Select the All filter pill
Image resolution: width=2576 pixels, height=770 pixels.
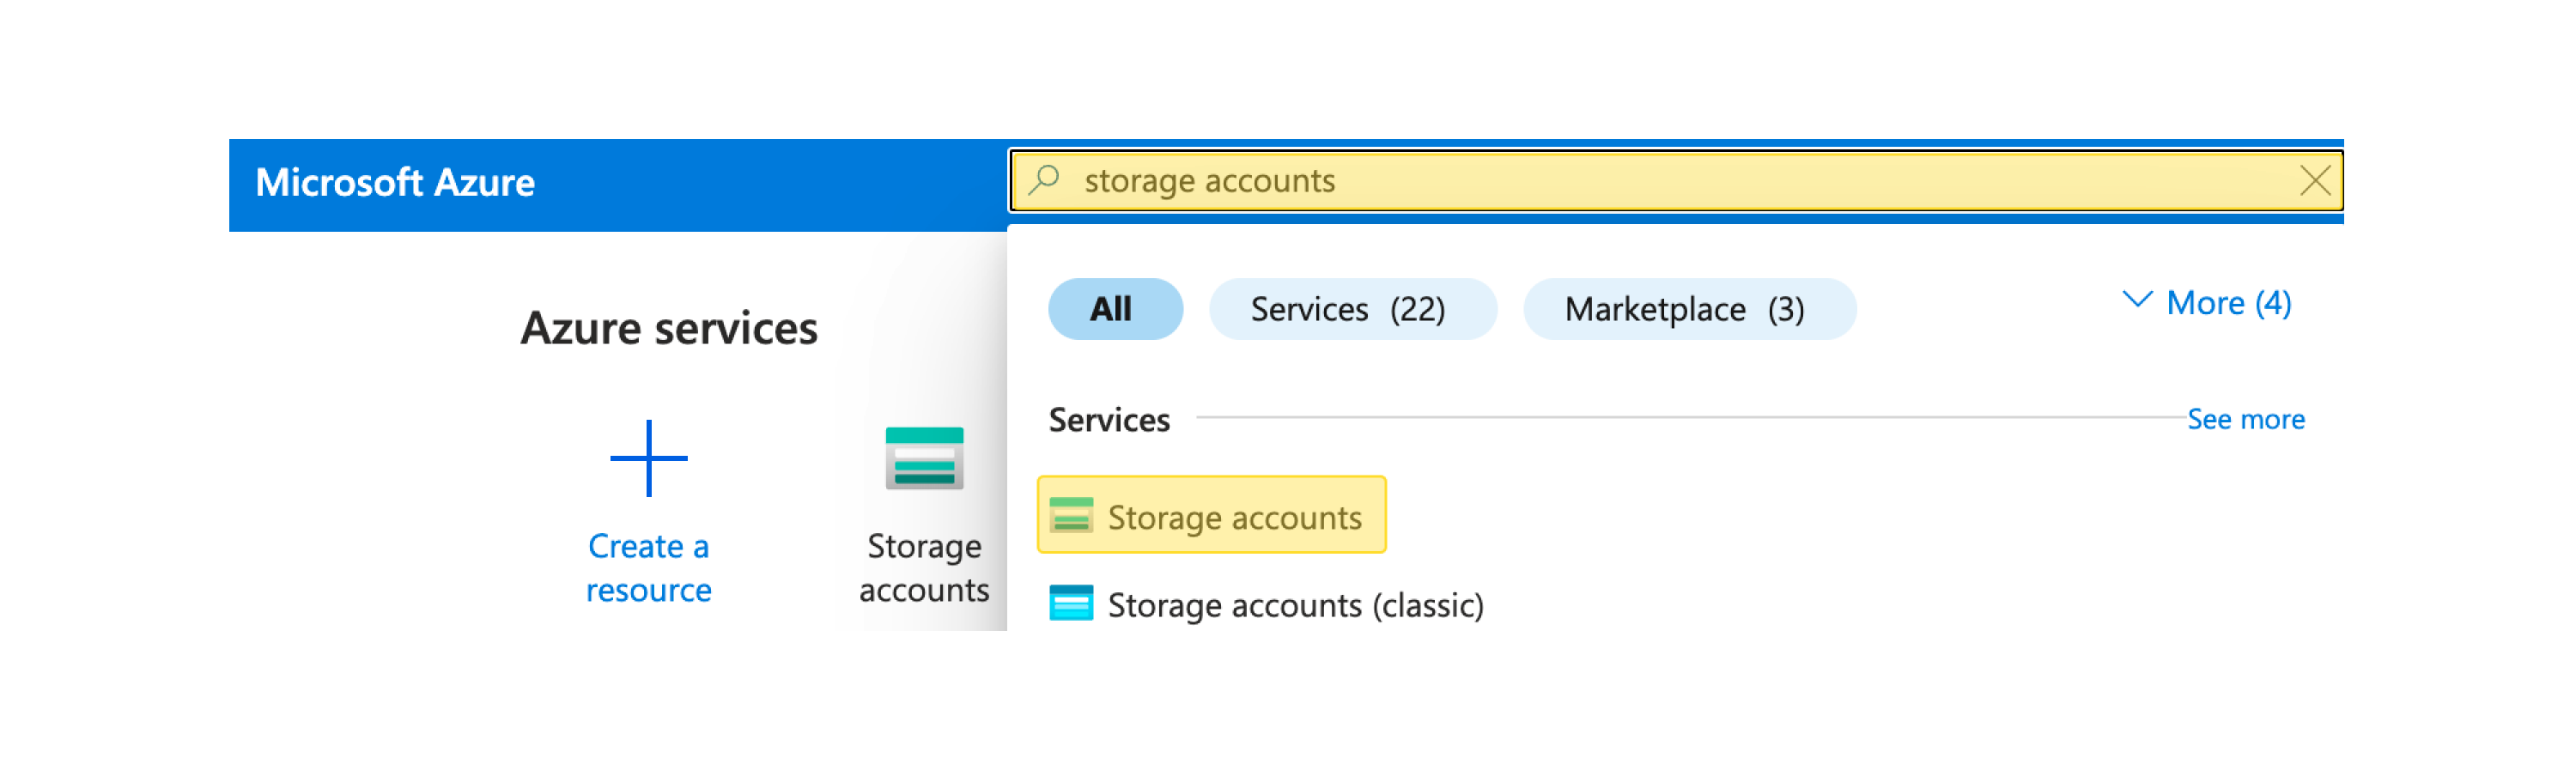click(1115, 309)
